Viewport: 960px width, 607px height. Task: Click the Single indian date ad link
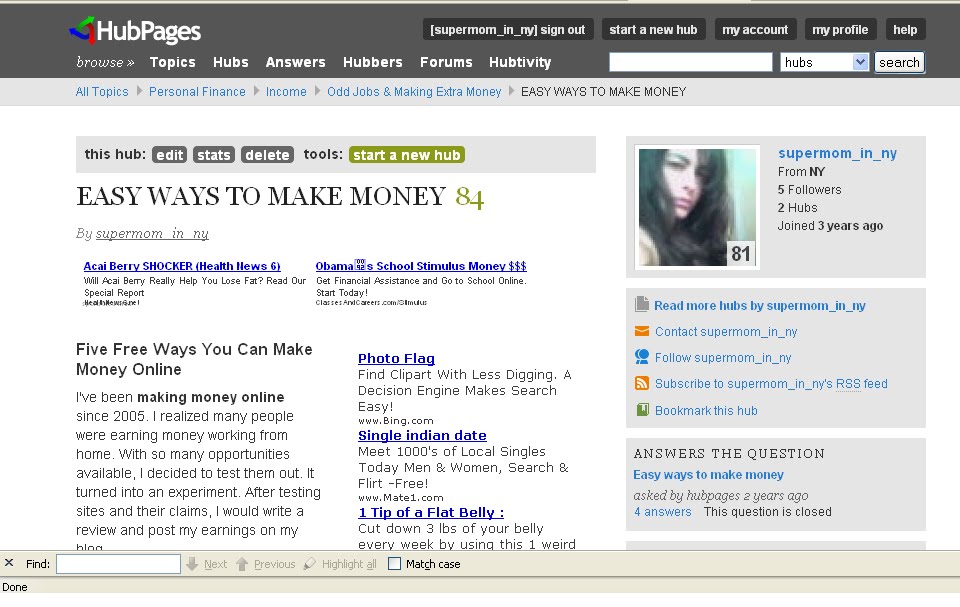pos(422,435)
